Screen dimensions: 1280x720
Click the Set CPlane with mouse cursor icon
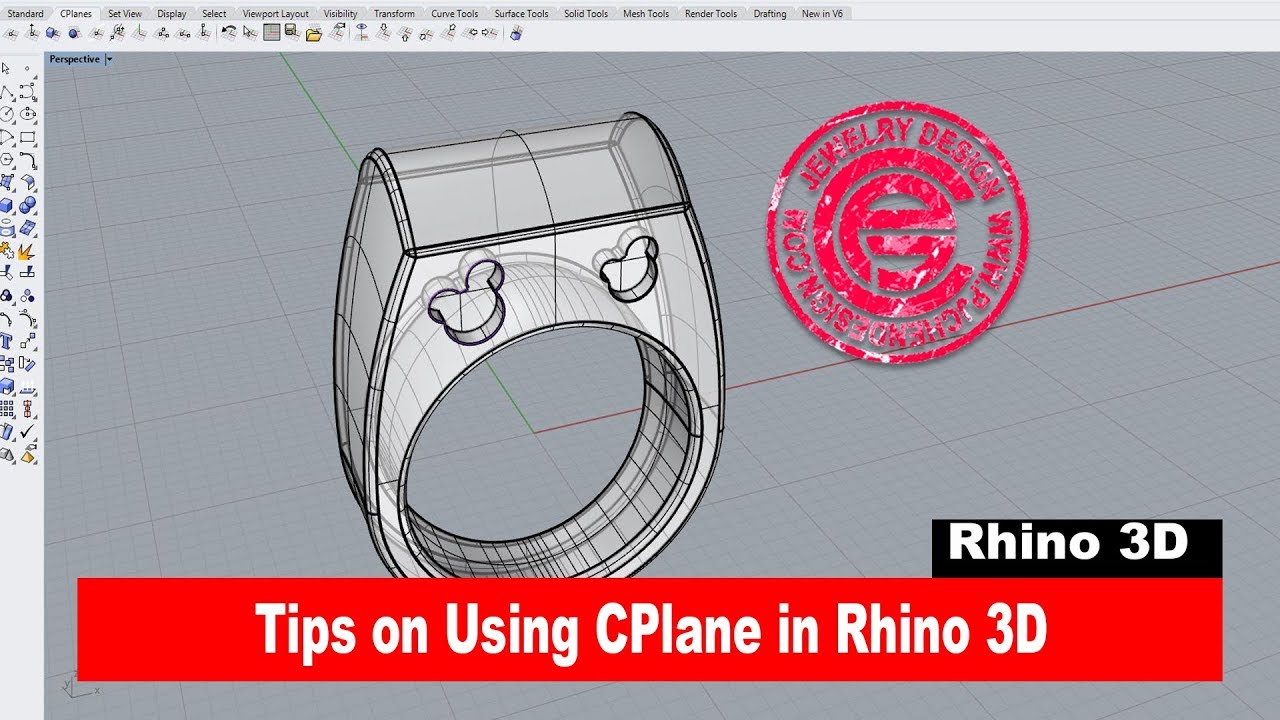(x=250, y=33)
